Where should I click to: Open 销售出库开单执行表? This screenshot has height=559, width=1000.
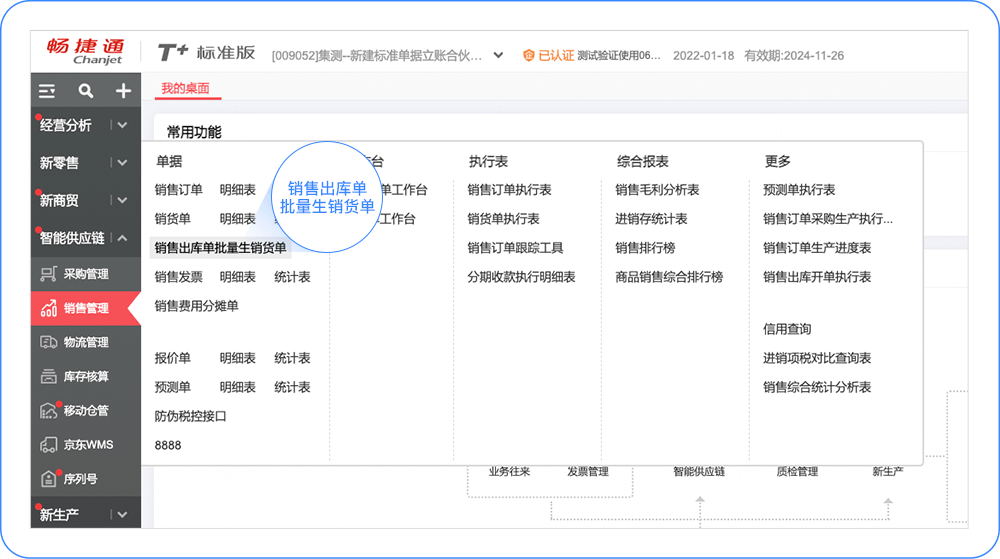click(x=817, y=277)
